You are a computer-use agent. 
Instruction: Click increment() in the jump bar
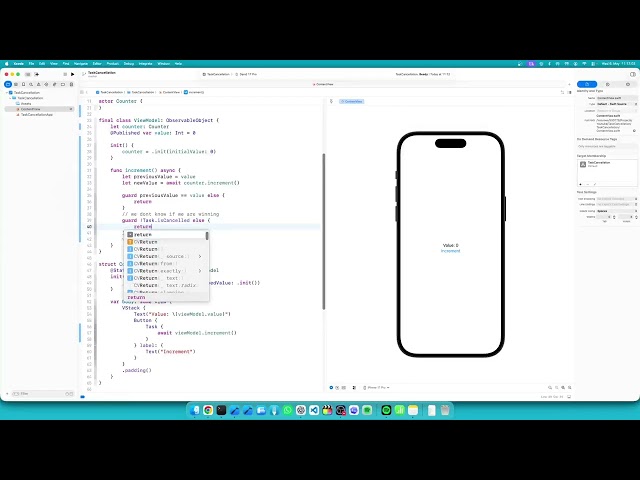(194, 92)
